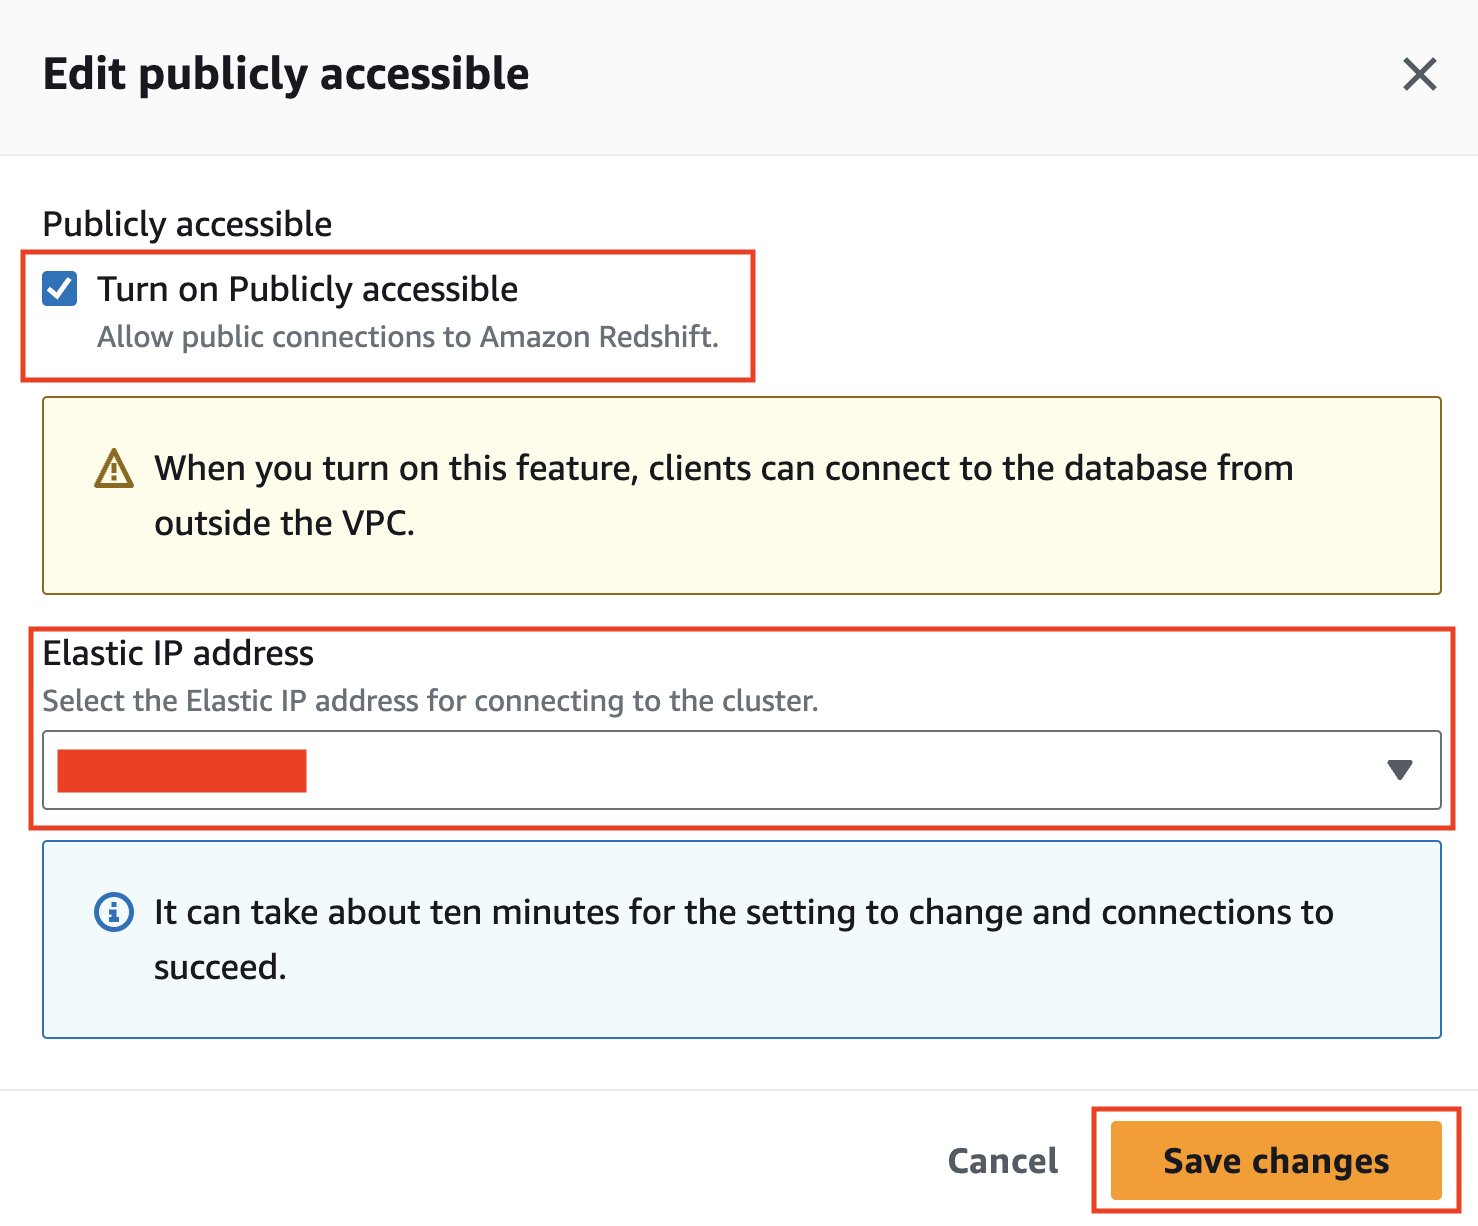
Task: Close the Edit publicly accessible dialog
Action: pyautogui.click(x=1419, y=74)
